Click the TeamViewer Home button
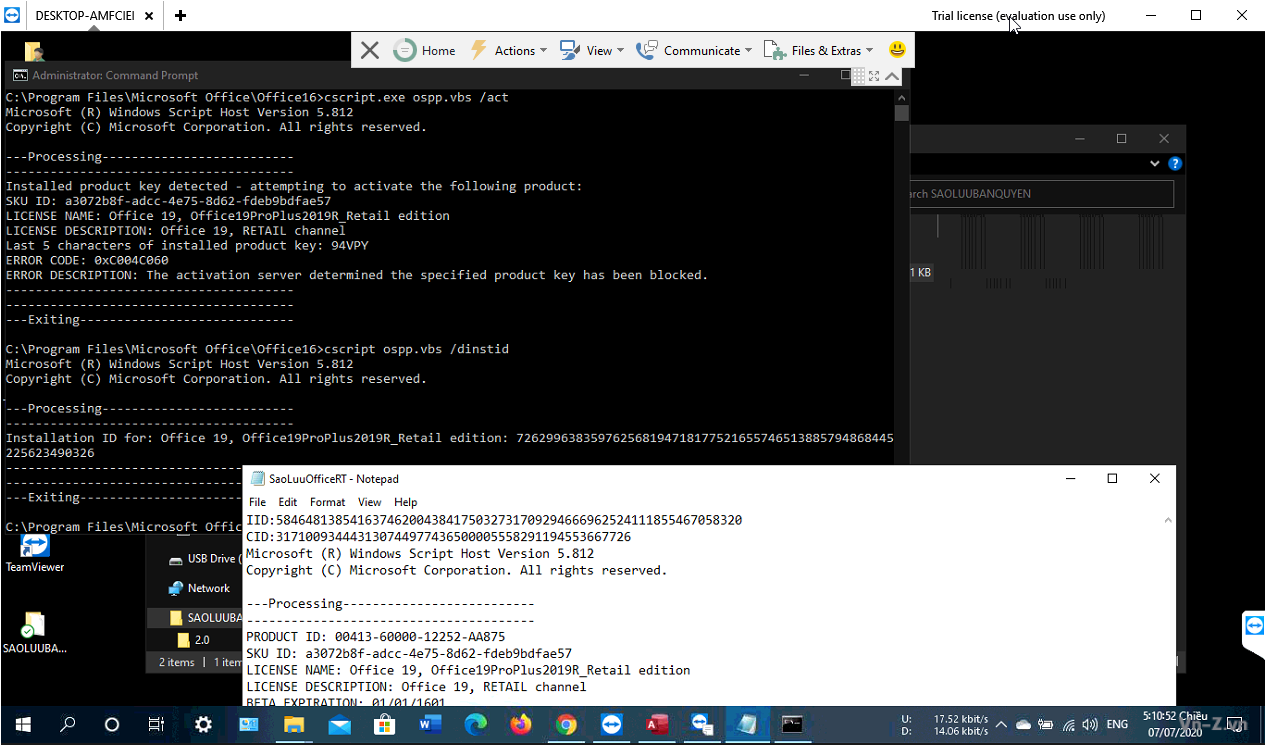The image size is (1266, 746). 425,50
